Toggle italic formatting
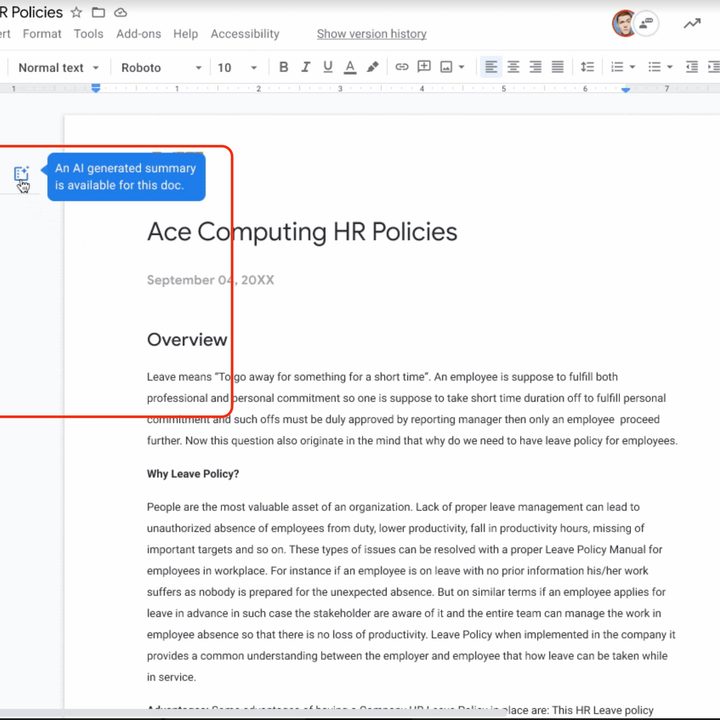The height and width of the screenshot is (720, 720). click(x=305, y=68)
